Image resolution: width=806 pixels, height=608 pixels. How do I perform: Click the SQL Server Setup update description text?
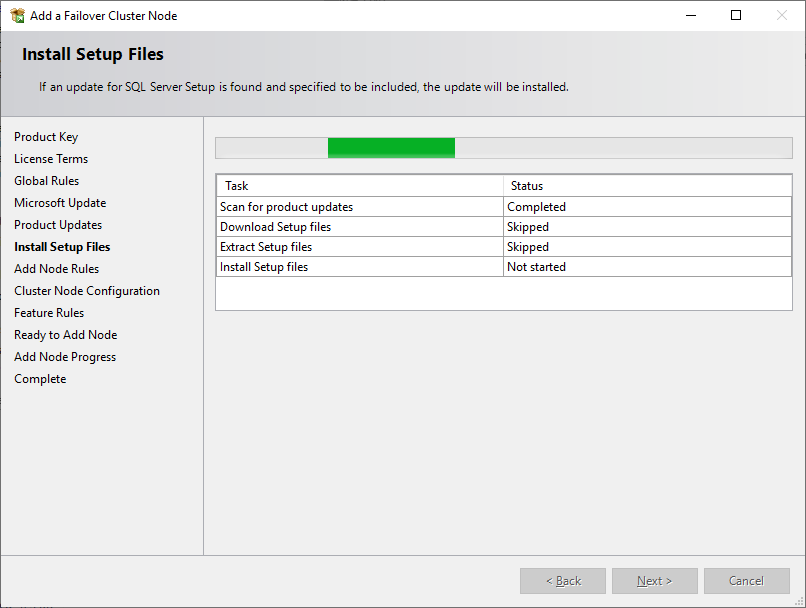[304, 87]
